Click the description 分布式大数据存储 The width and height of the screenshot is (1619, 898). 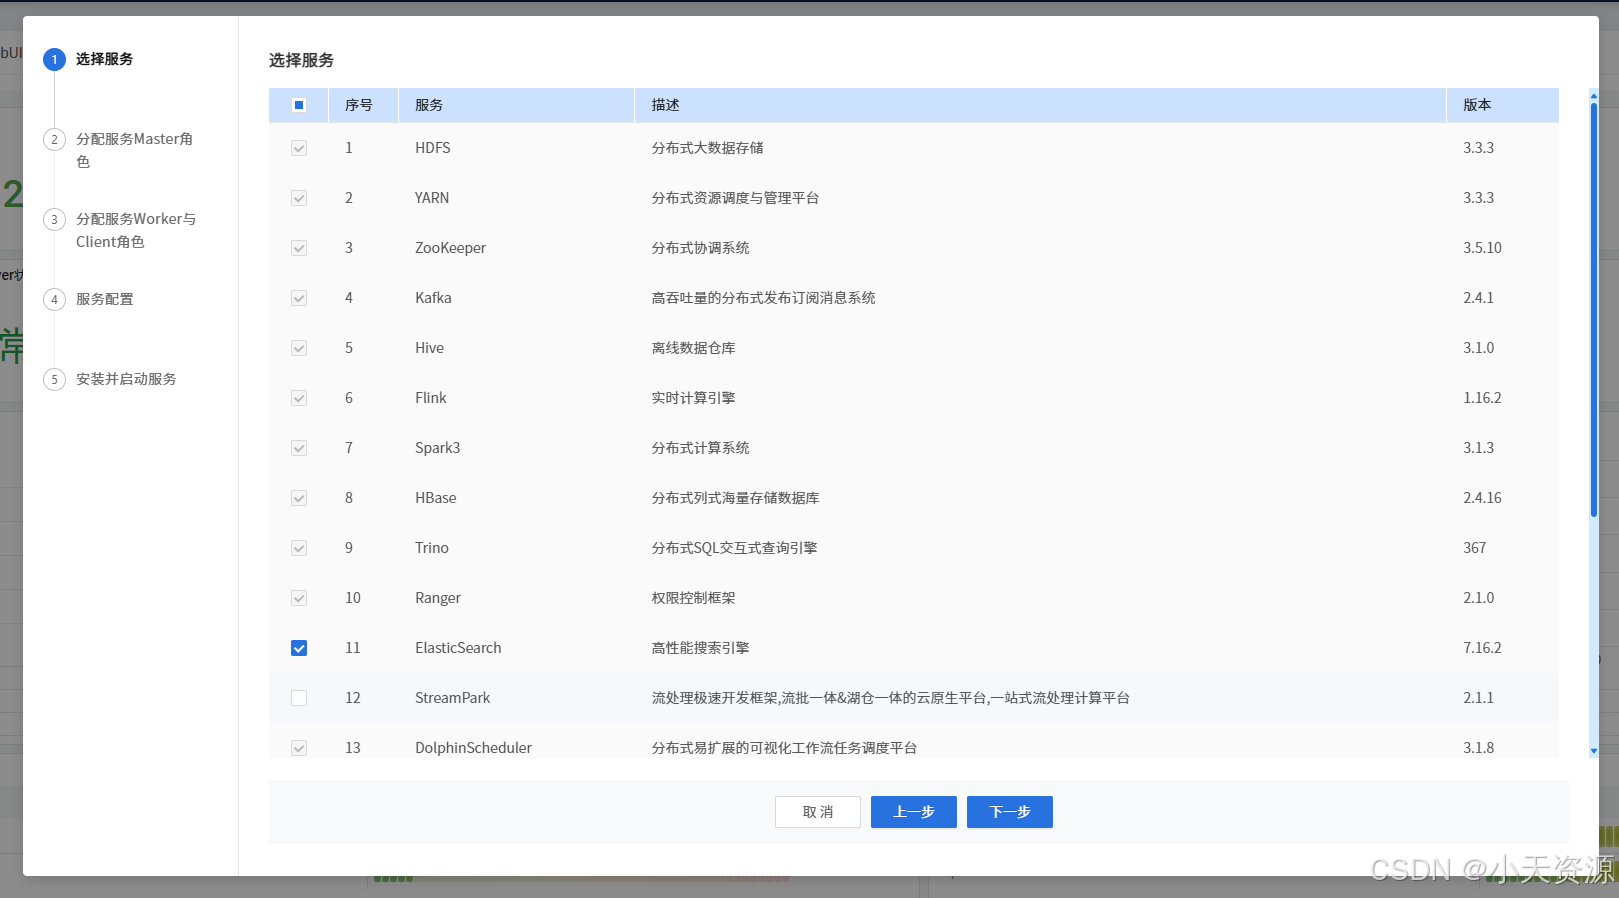(708, 148)
